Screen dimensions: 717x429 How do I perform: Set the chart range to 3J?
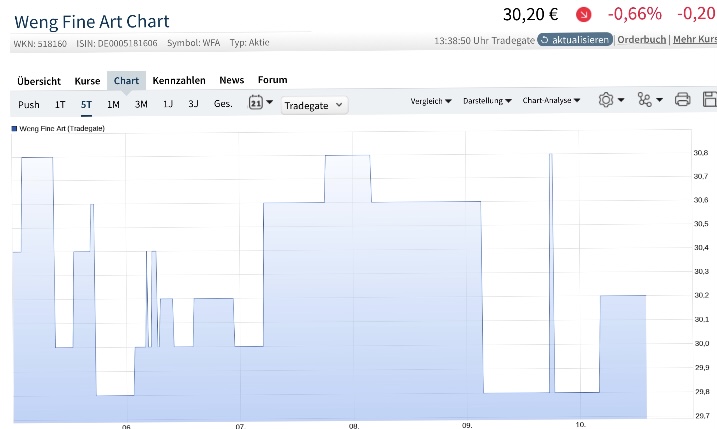pyautogui.click(x=193, y=104)
